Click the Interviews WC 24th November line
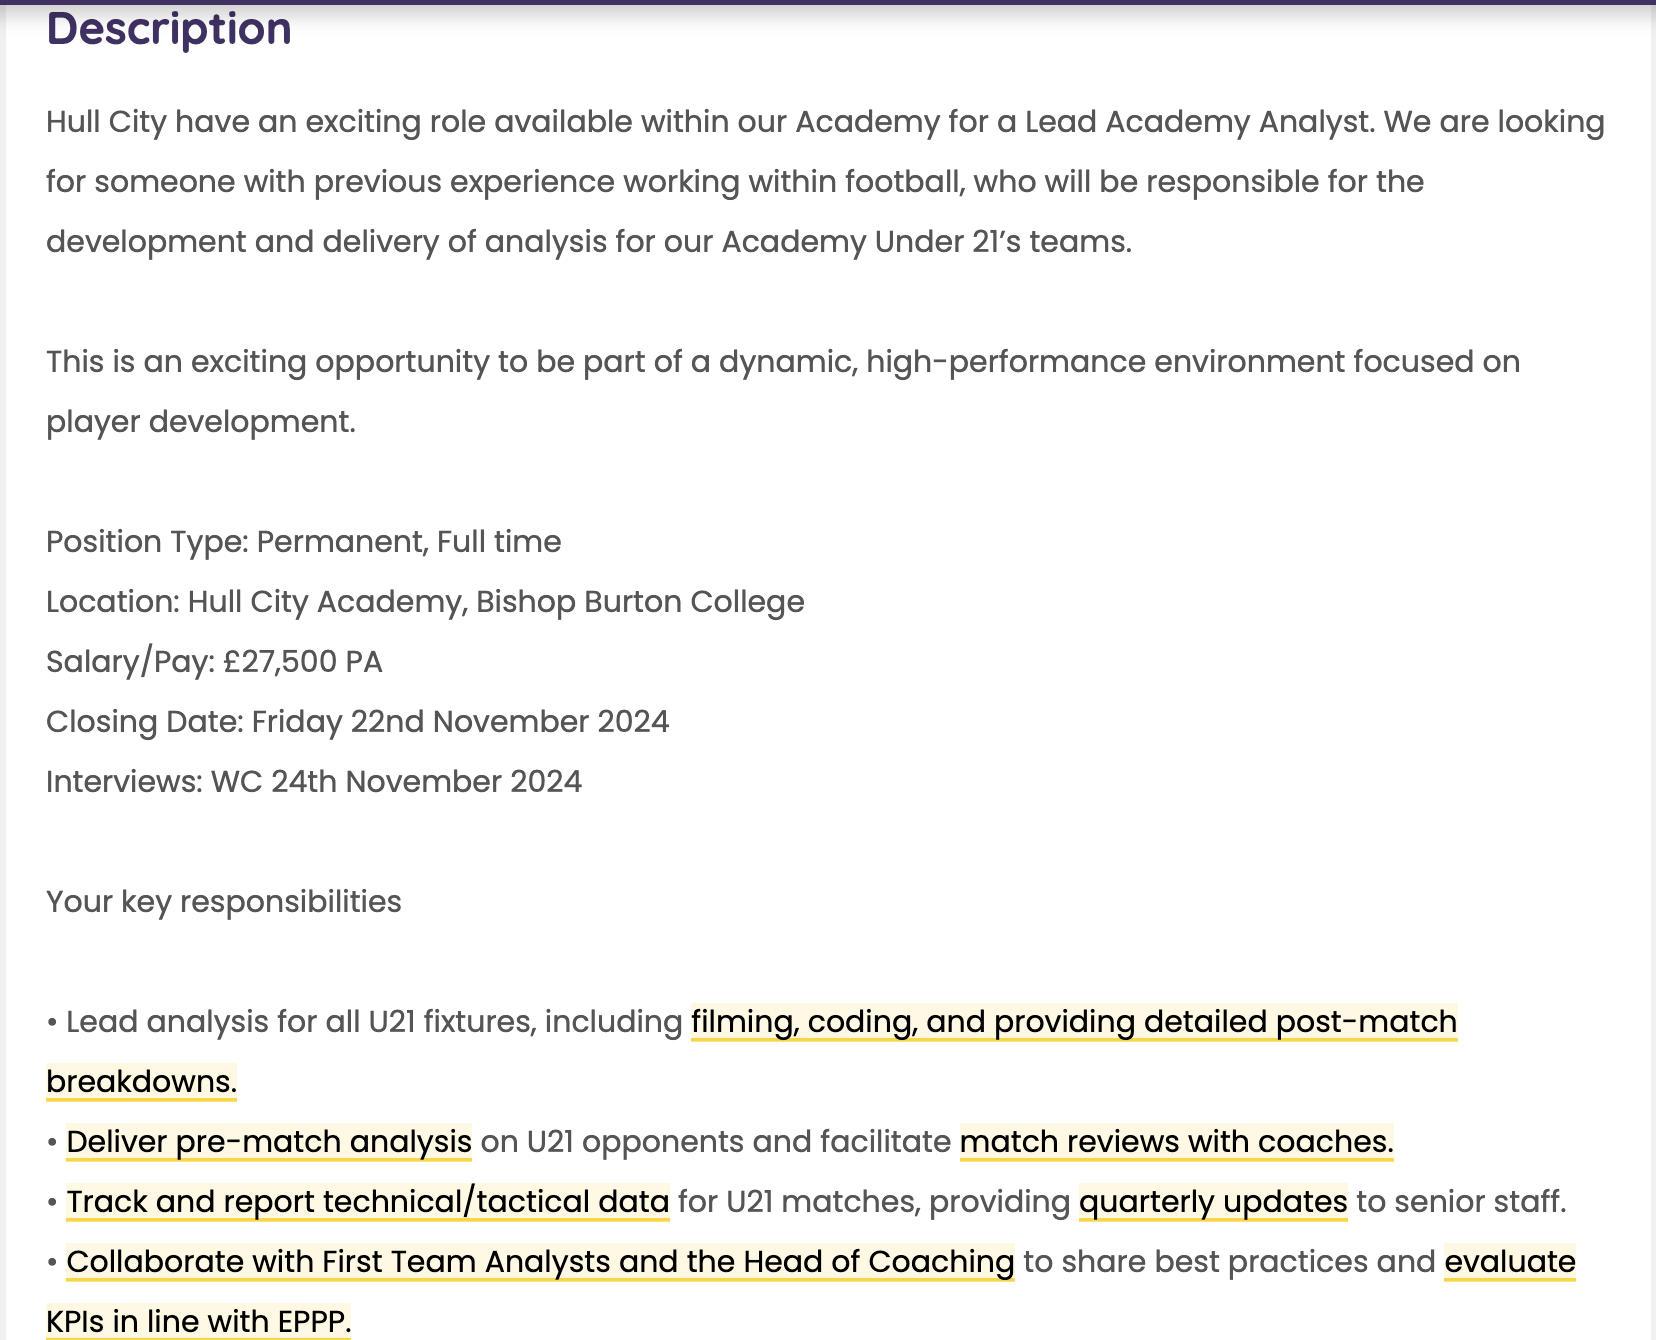Screen dimensions: 1656x1340 313,782
